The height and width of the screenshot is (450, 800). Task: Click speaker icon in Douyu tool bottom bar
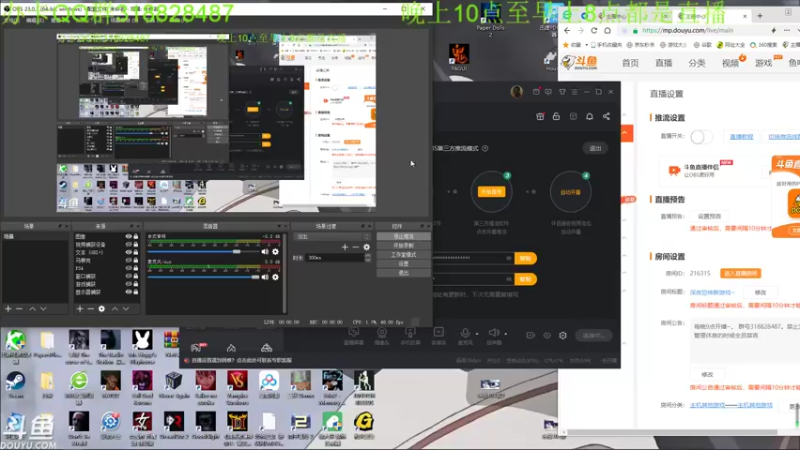click(494, 333)
